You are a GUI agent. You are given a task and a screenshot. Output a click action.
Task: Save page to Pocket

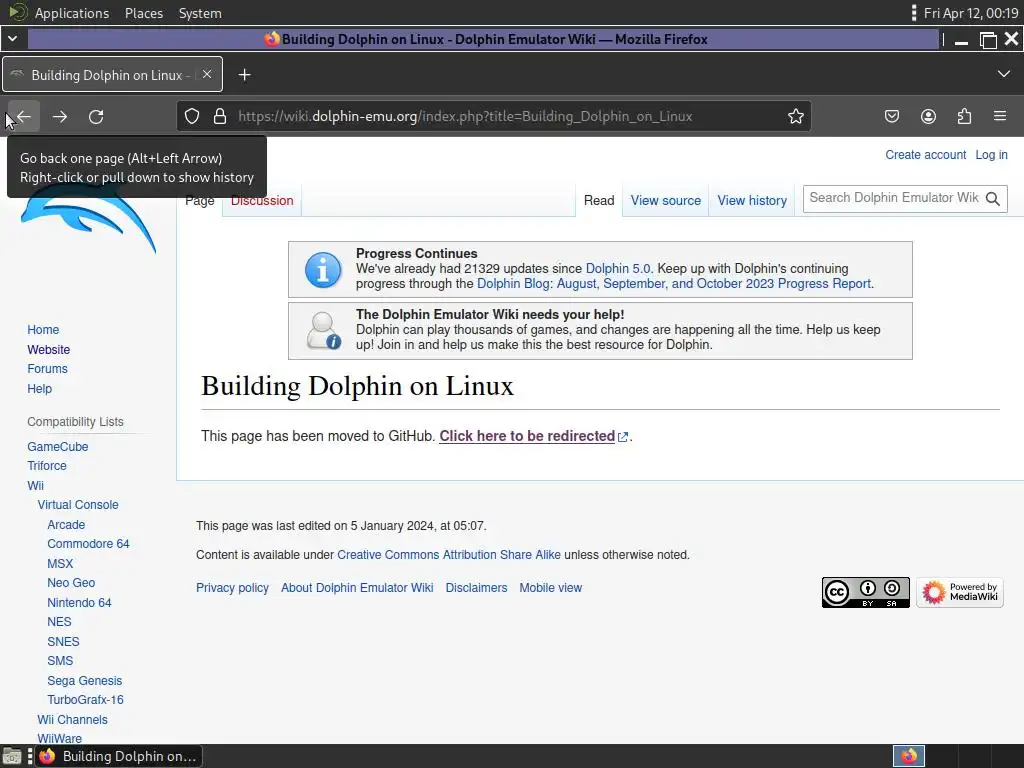coord(891,116)
